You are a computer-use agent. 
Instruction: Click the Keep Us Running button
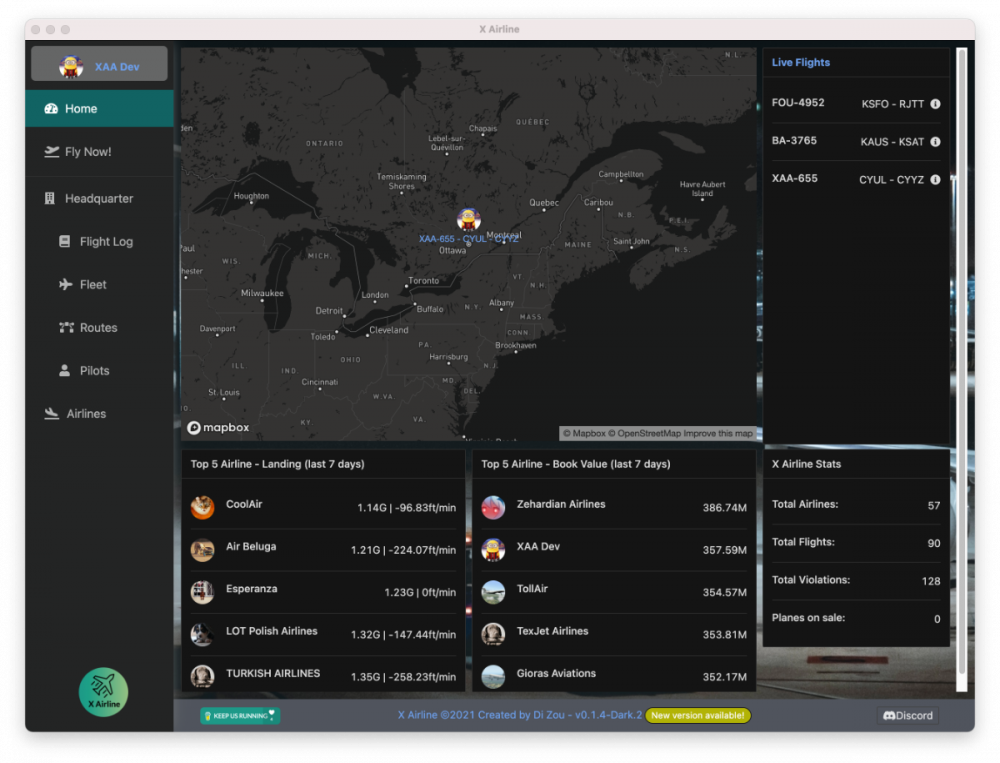click(240, 716)
